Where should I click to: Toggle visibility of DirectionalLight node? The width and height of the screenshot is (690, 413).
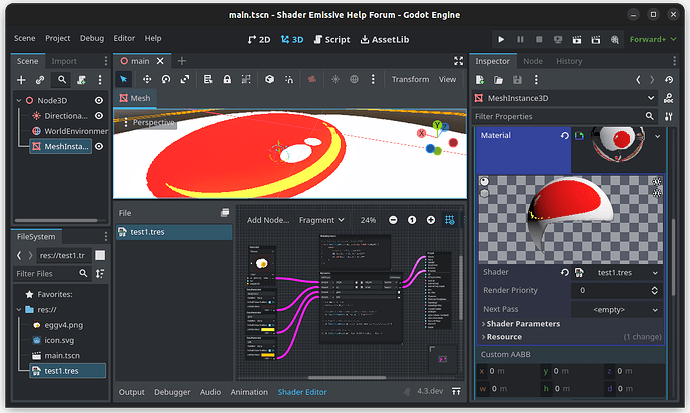99,116
